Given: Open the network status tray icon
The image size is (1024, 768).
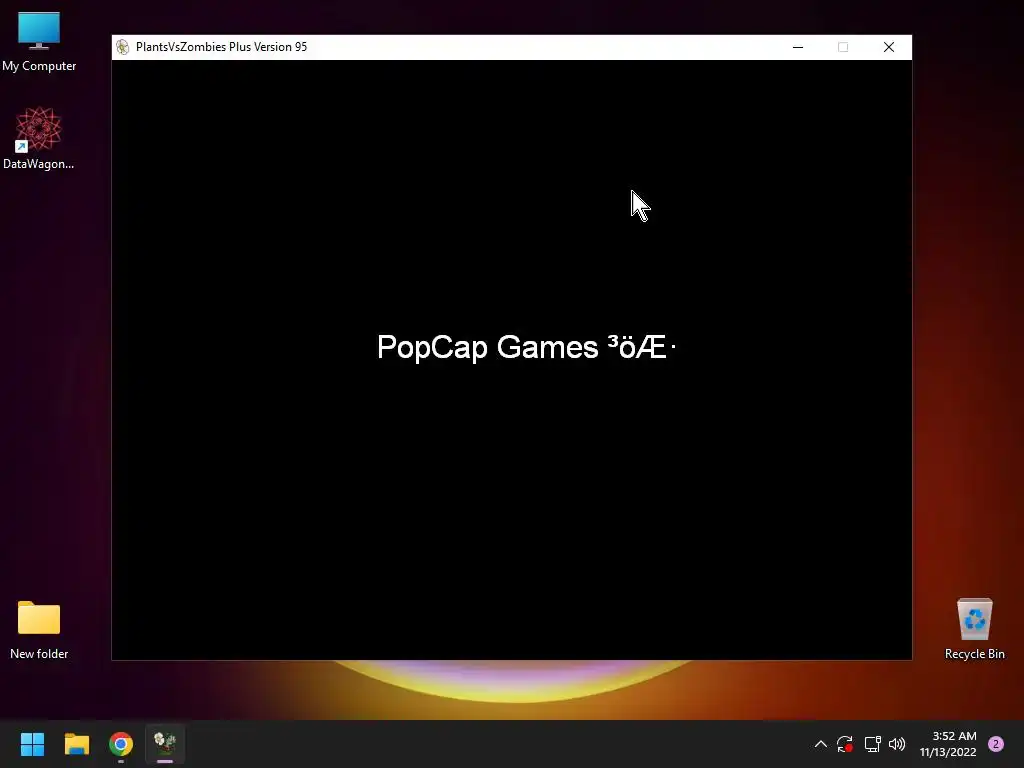Looking at the screenshot, I should point(872,744).
